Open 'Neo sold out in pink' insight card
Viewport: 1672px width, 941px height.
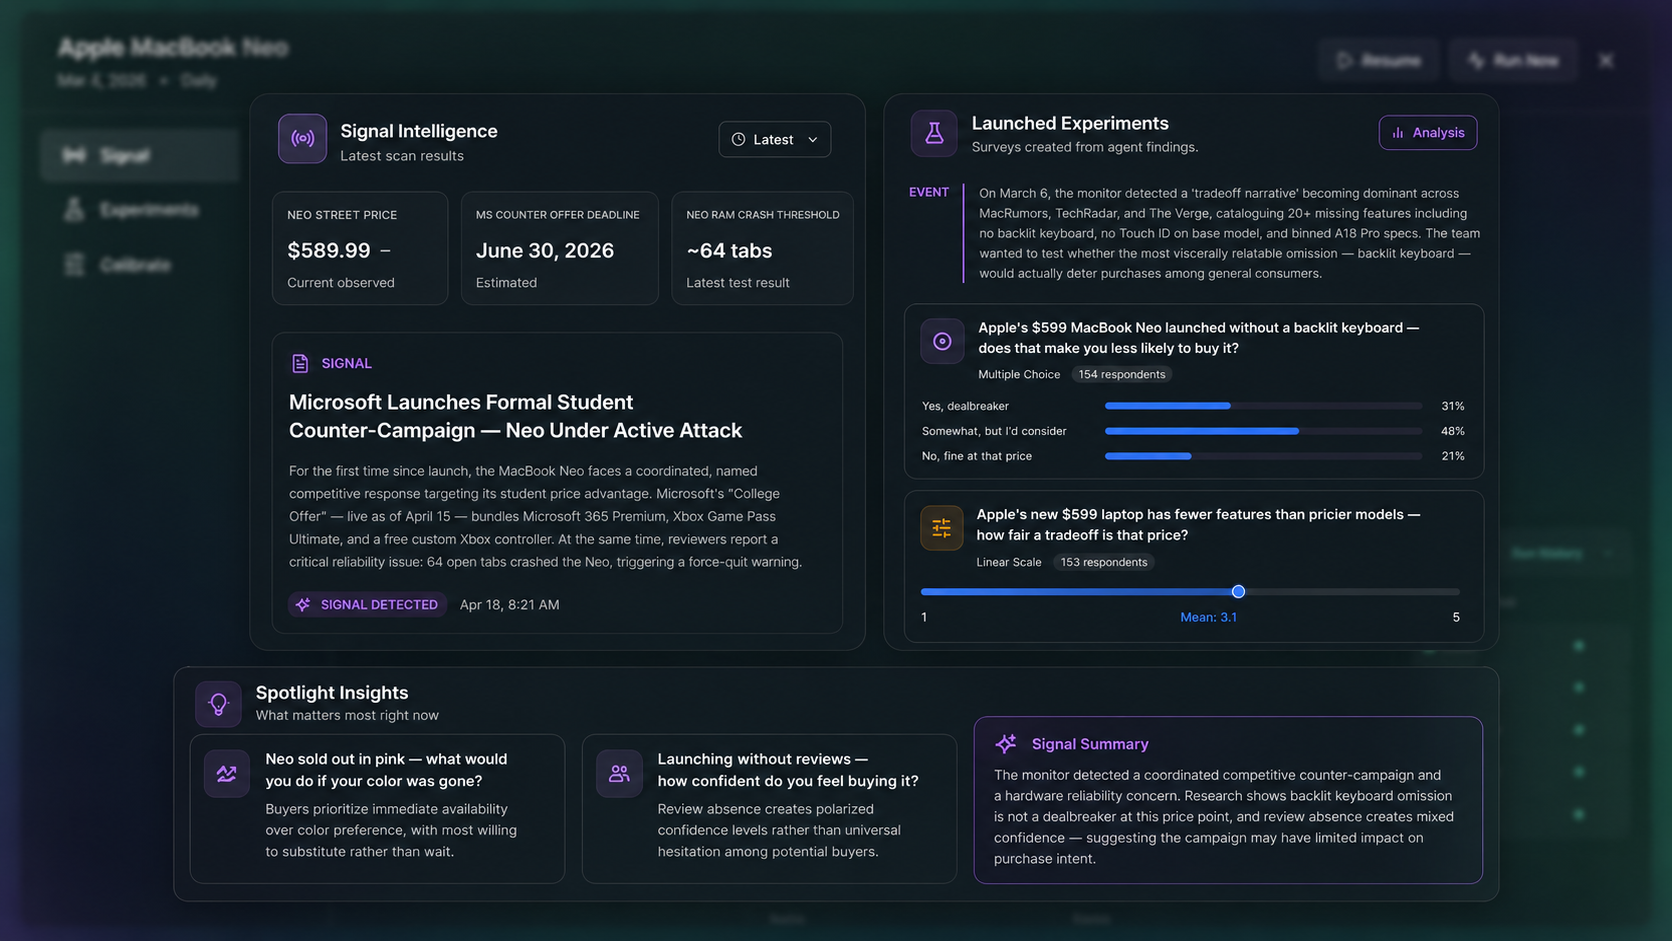[377, 809]
